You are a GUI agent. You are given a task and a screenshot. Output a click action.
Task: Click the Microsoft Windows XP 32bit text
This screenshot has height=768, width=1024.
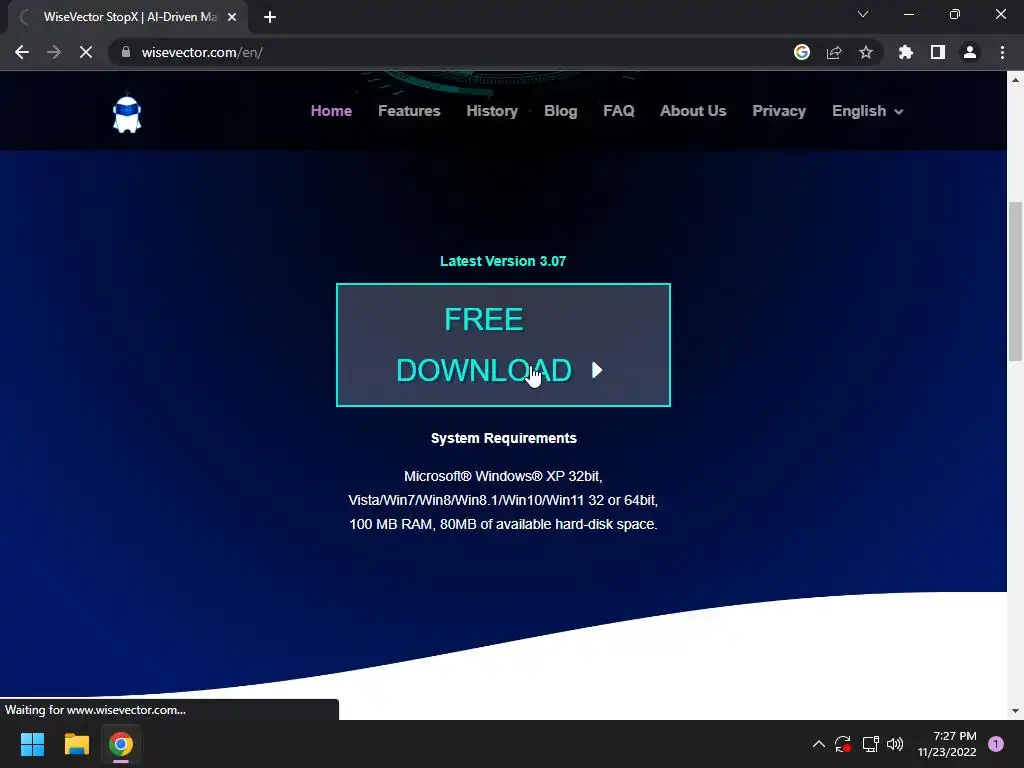point(503,476)
